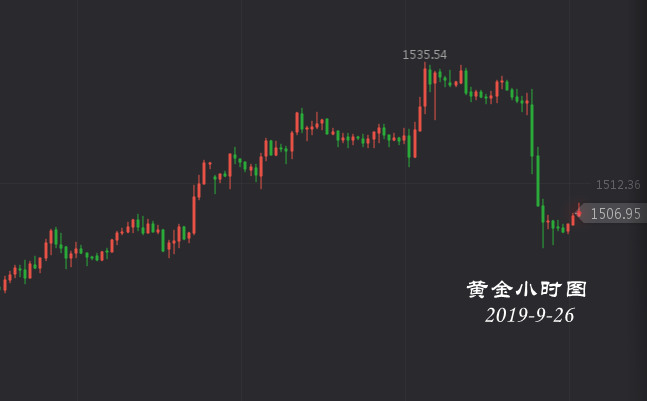This screenshot has width=647, height=401.
Task: Select the tall red candle under 1535.54
Action: pyautogui.click(x=425, y=88)
